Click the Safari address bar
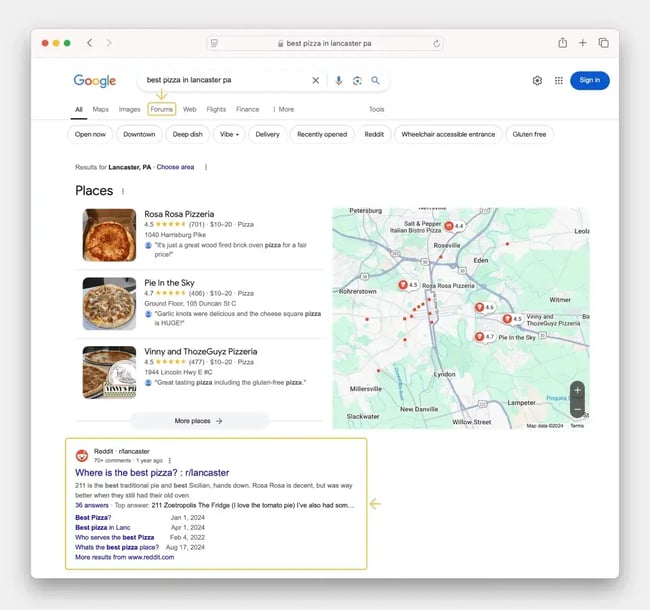The width and height of the screenshot is (650, 610). [325, 43]
